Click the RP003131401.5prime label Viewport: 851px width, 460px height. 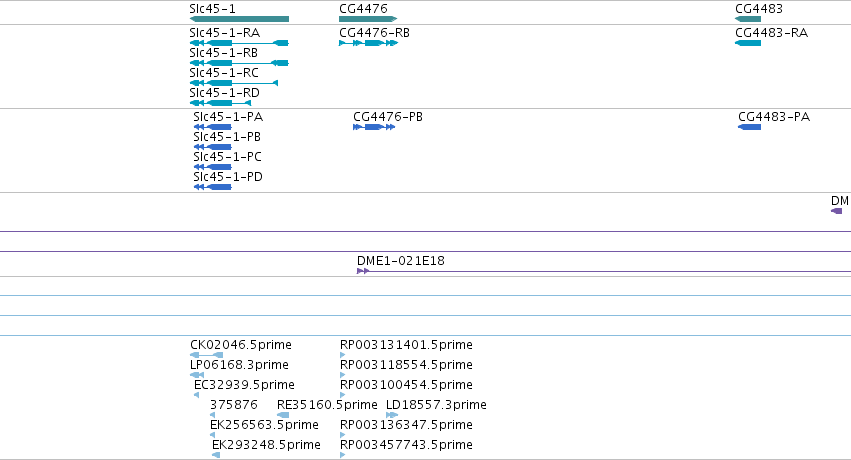coord(407,345)
